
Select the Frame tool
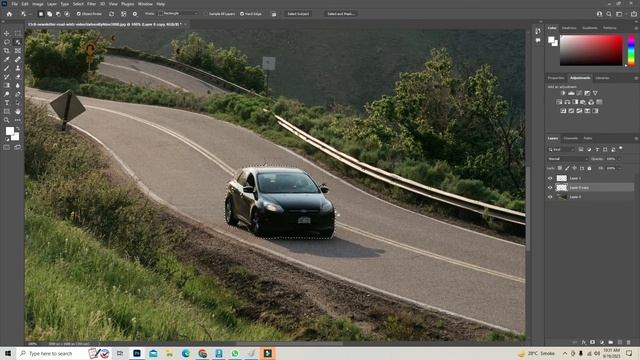coord(18,51)
